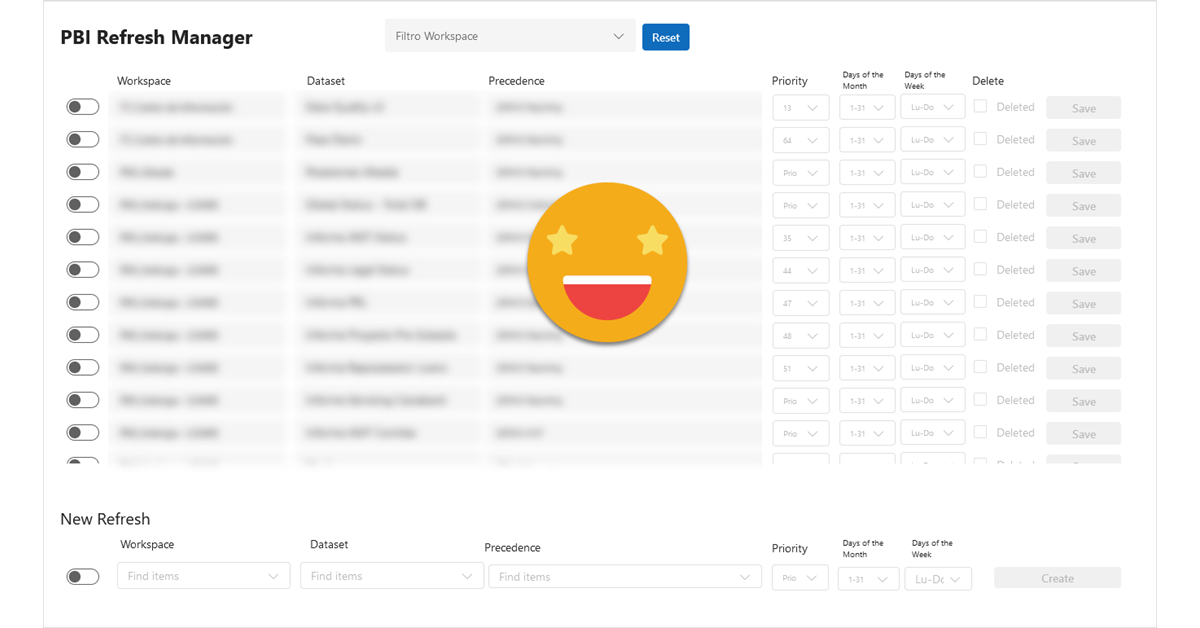Click the Reset button
The image size is (1200, 628).
[665, 37]
